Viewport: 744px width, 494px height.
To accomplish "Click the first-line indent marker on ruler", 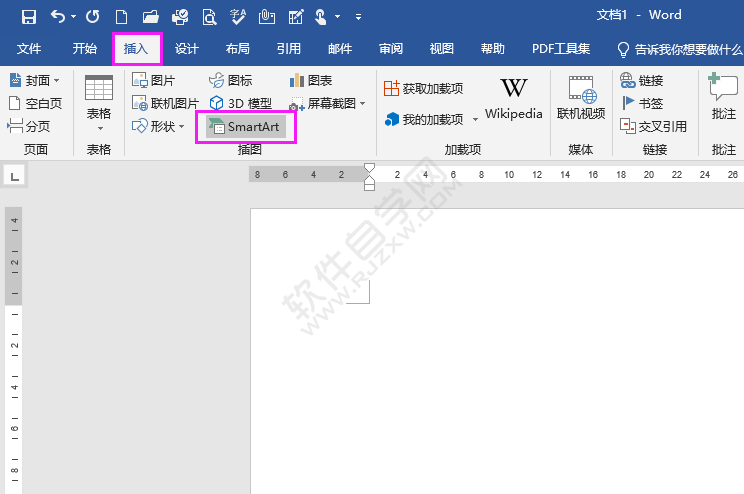I will tap(369, 168).
